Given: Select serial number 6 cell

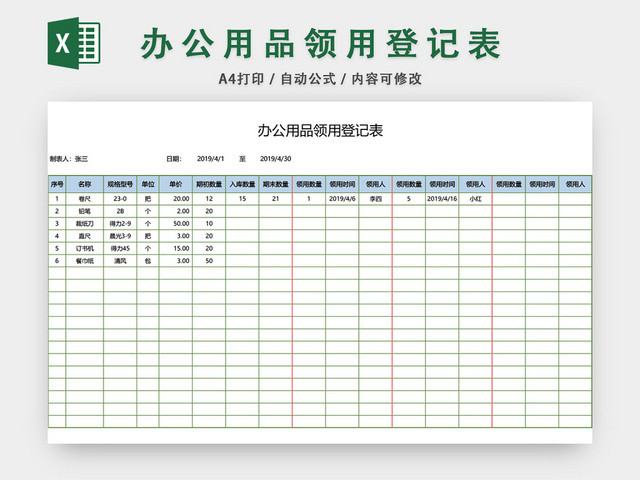Looking at the screenshot, I should point(57,261).
